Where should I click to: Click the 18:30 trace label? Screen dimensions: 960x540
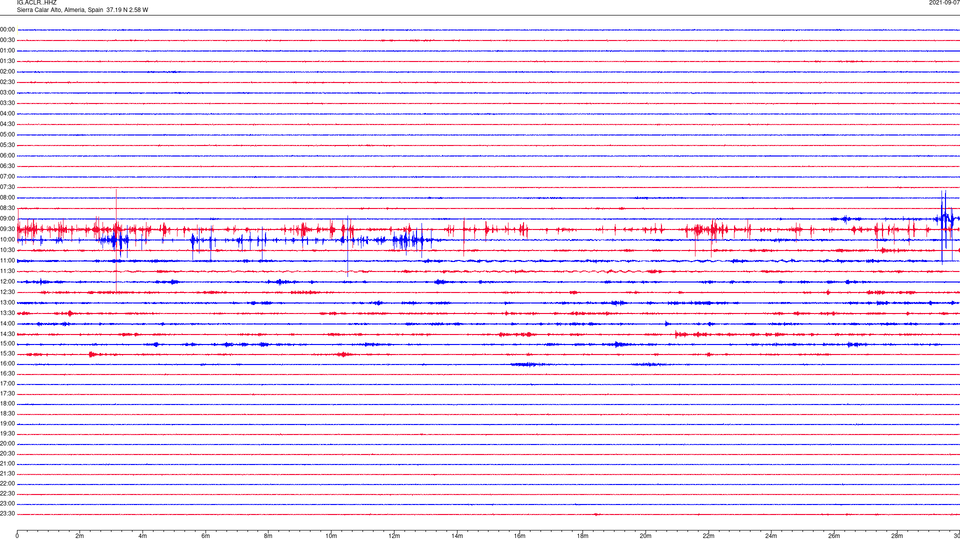[7, 414]
